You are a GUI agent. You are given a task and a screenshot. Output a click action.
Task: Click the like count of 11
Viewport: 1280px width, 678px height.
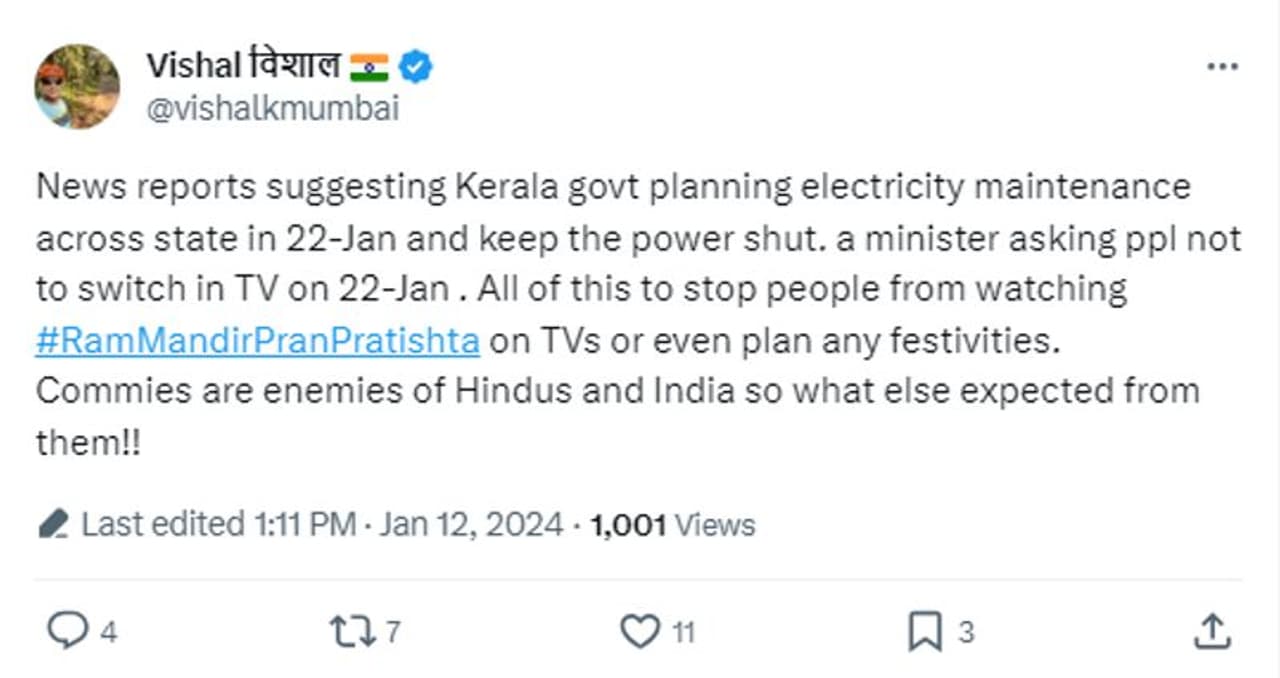pyautogui.click(x=683, y=632)
